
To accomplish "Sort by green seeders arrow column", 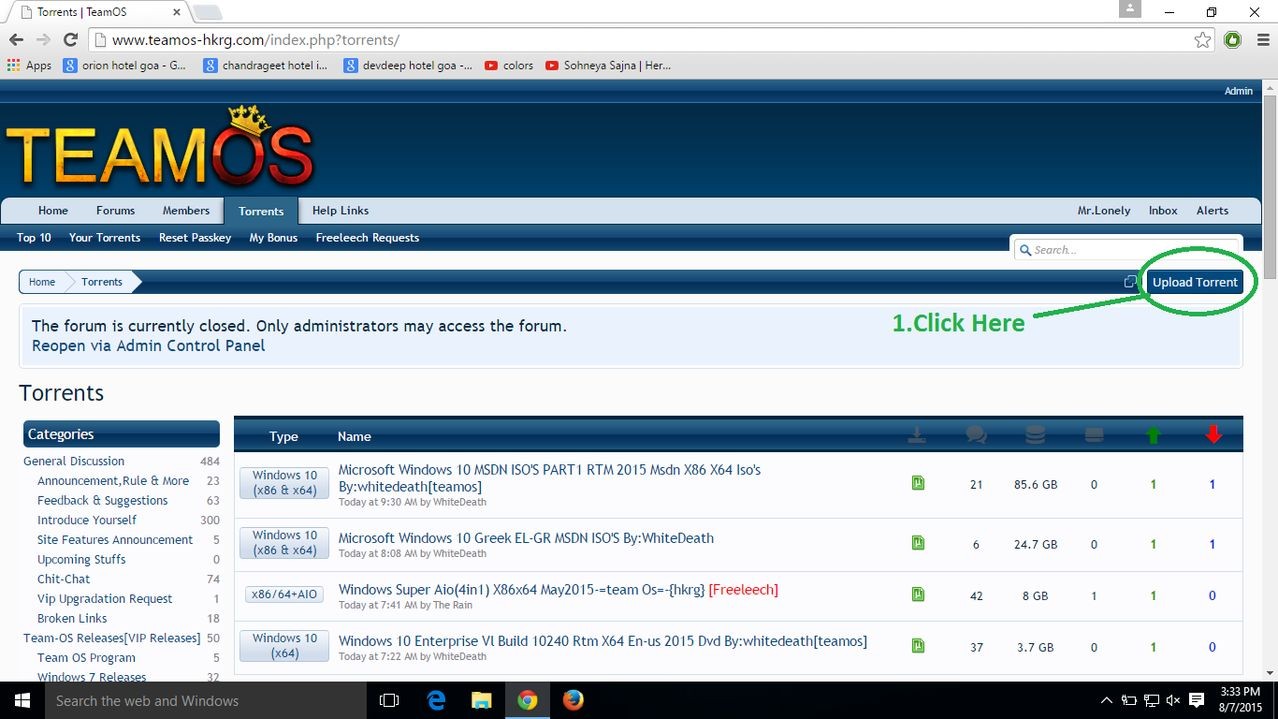I will (x=1153, y=435).
